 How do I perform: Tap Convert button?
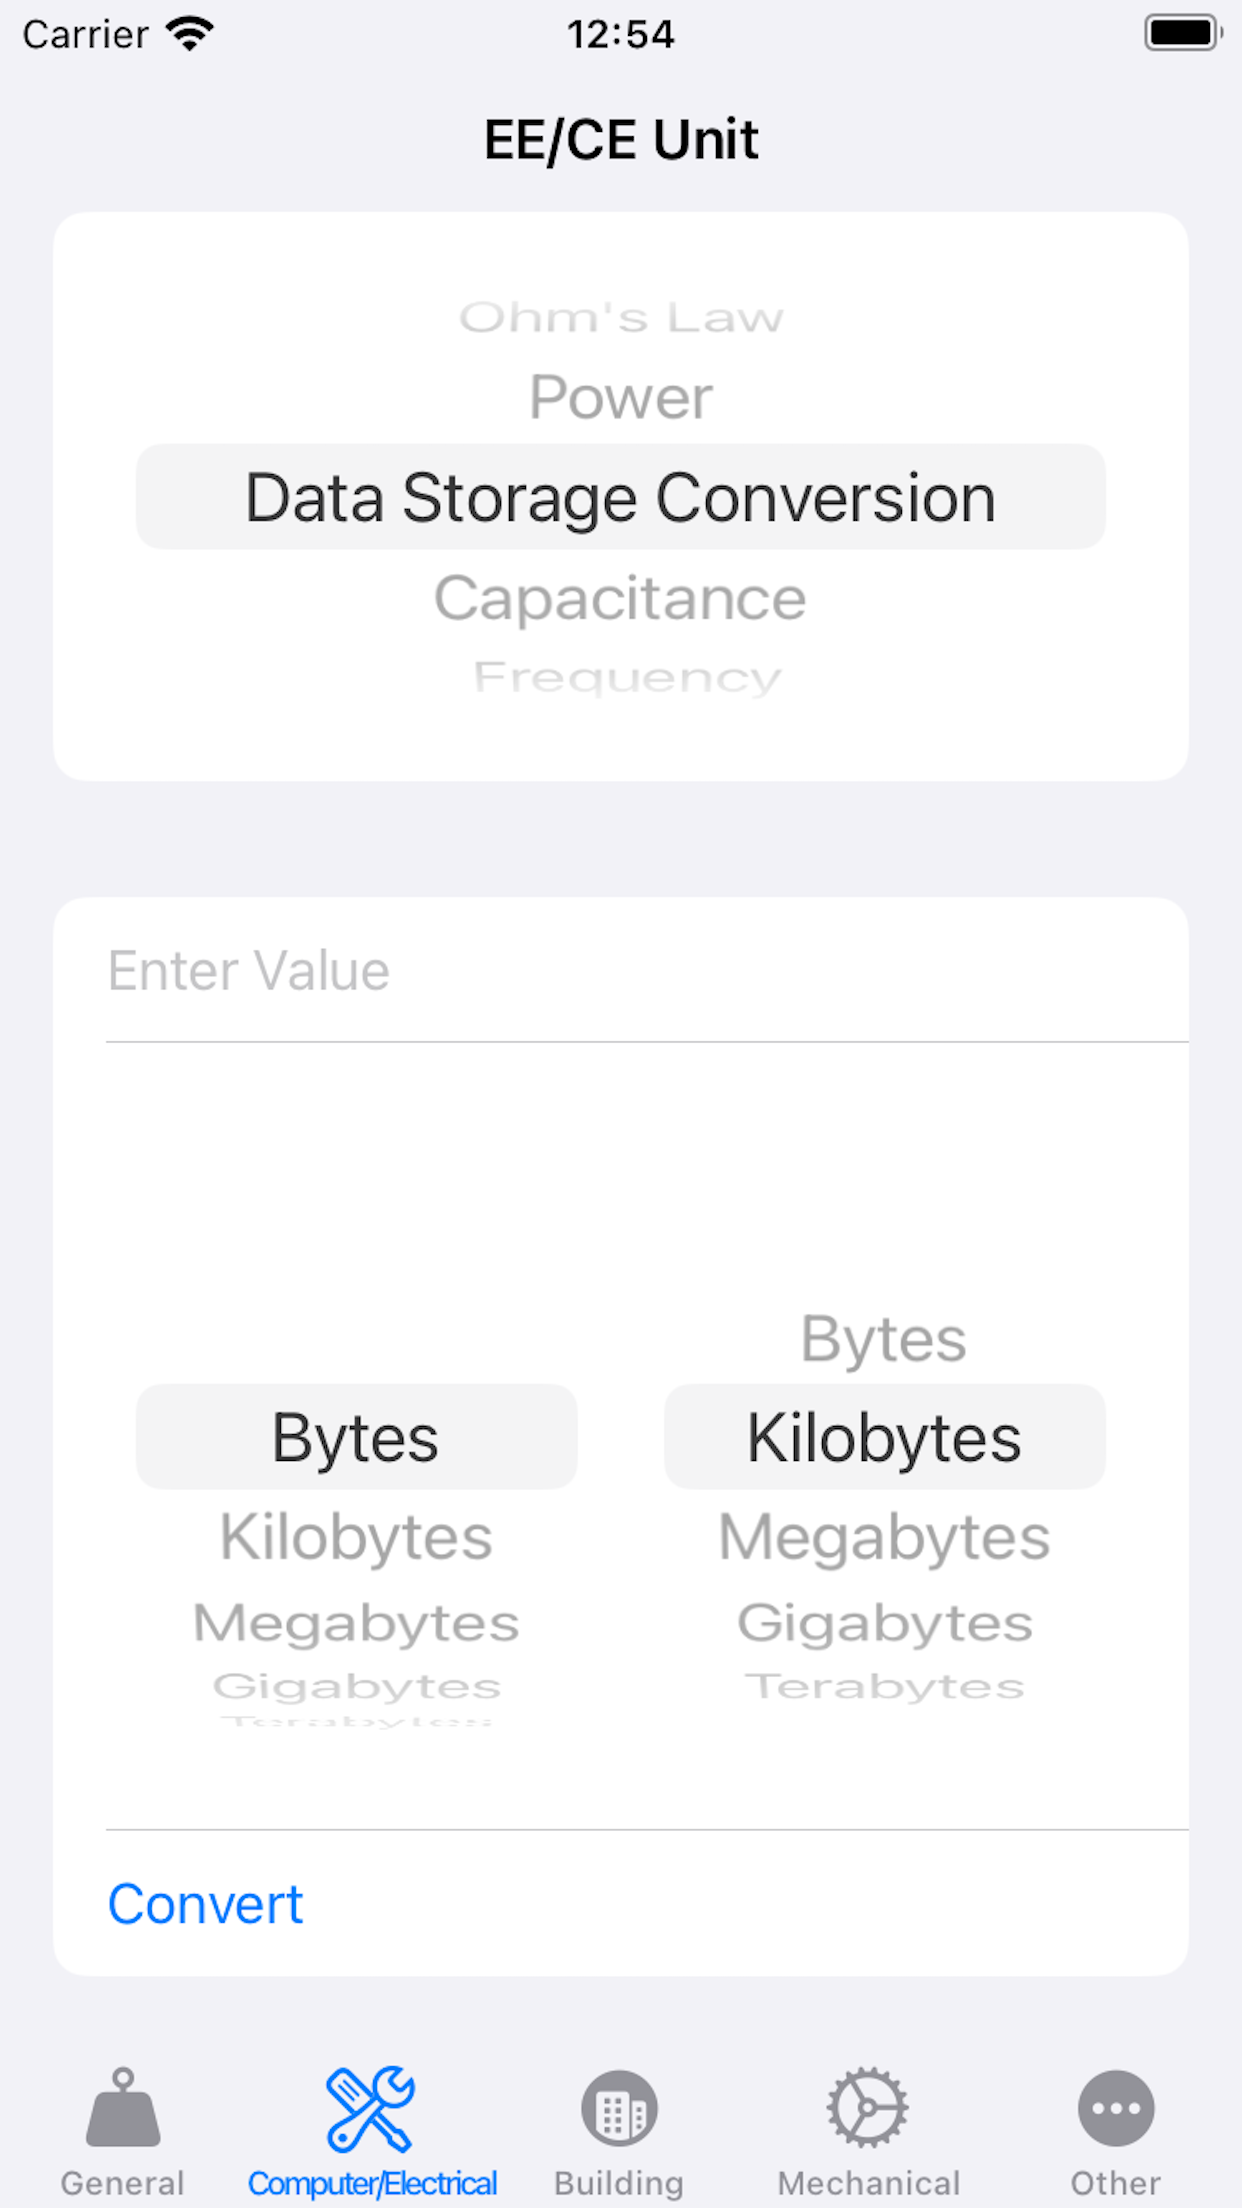click(205, 1904)
